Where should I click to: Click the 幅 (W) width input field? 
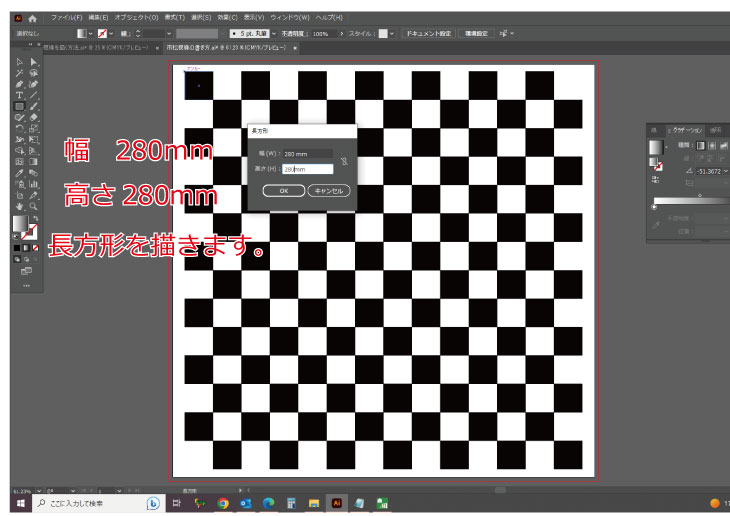click(x=306, y=153)
